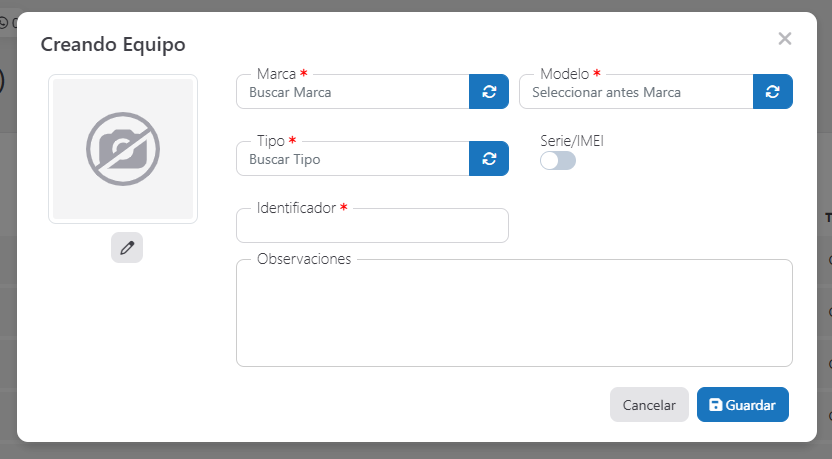The image size is (832, 459).
Task: Click the Serie/IMEI label text
Action: click(571, 141)
